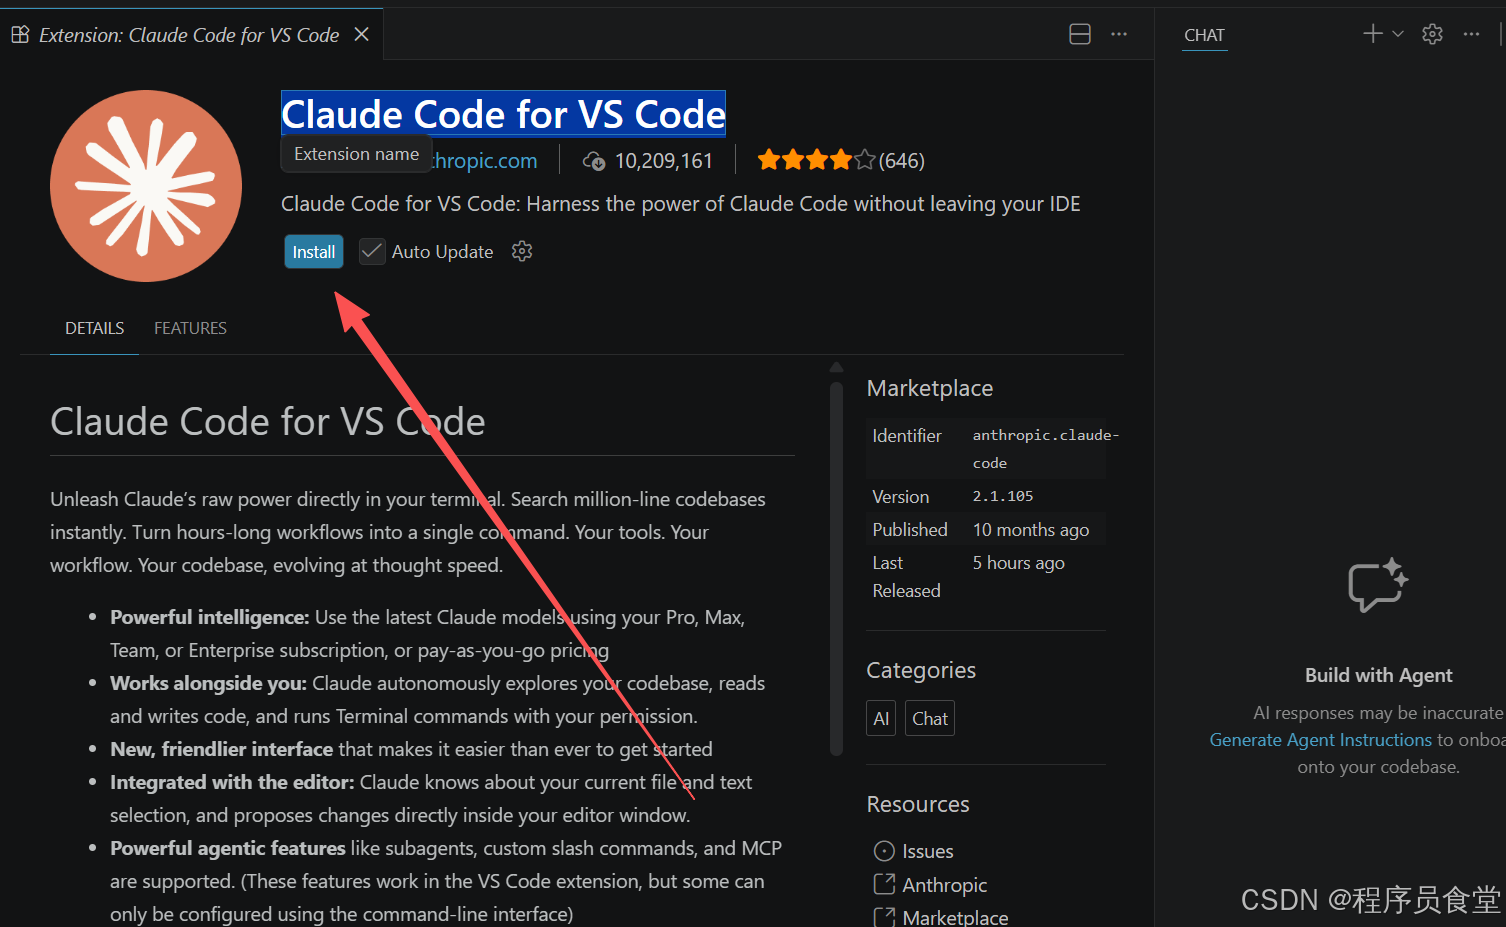This screenshot has height=927, width=1506.
Task: Click the highlighted extension title heading
Action: point(503,114)
